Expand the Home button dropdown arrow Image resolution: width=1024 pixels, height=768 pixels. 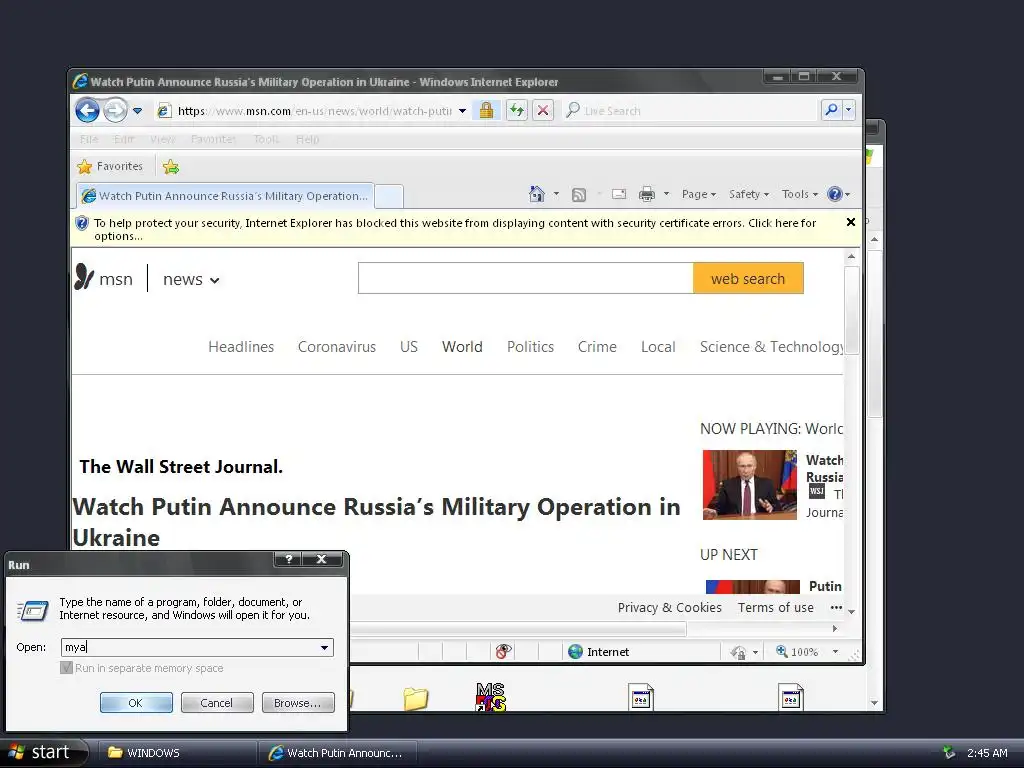pos(556,194)
